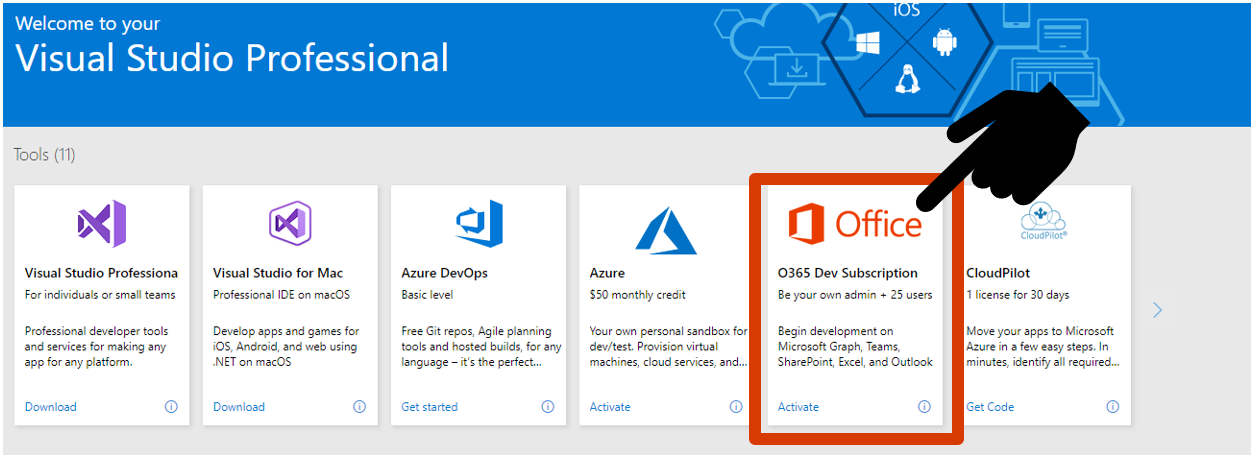Expand more tools with right chevron arrow
This screenshot has width=1251, height=455.
click(1158, 310)
